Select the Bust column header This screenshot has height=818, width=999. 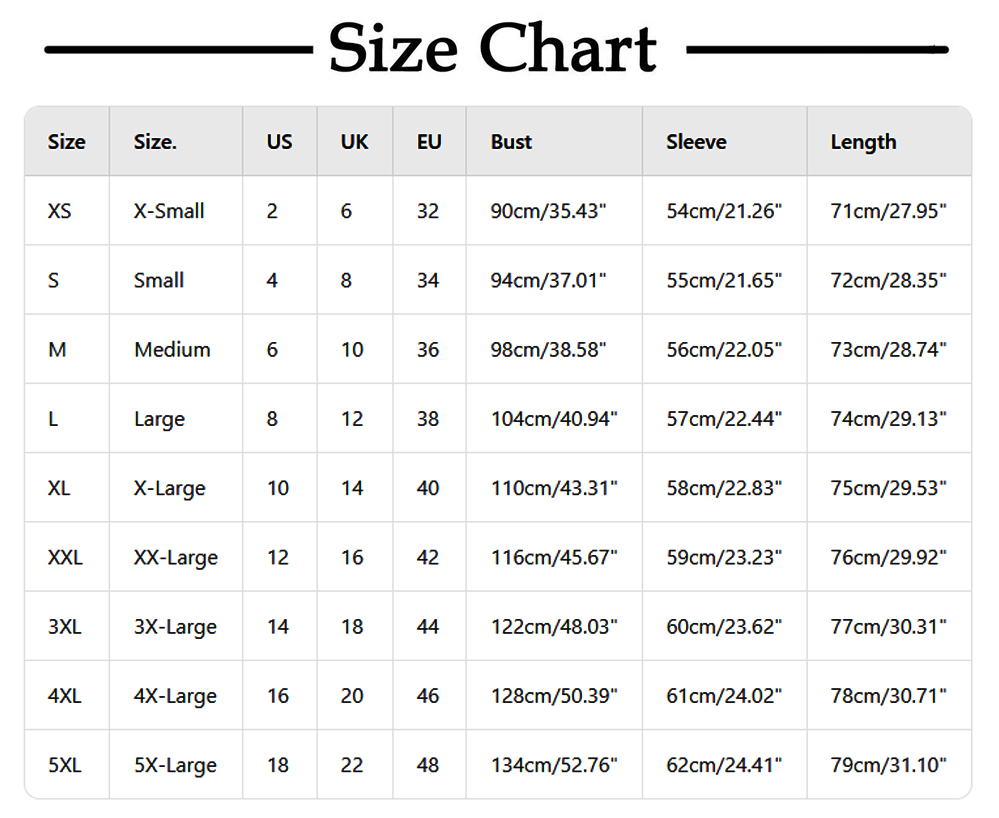click(511, 141)
